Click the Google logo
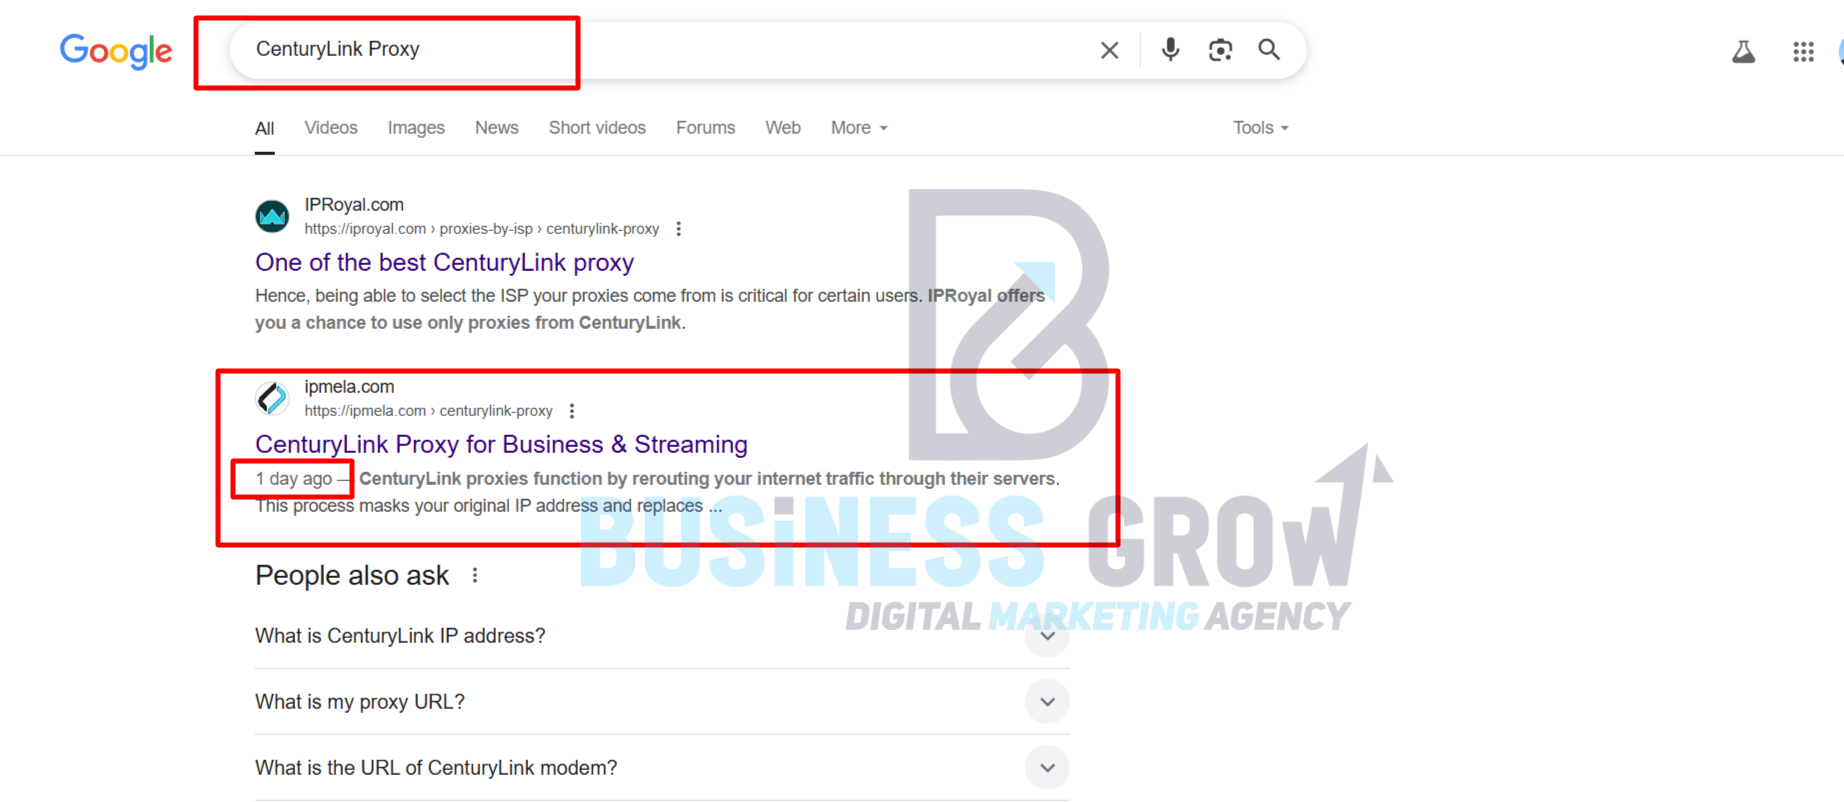This screenshot has height=802, width=1844. pos(116,51)
